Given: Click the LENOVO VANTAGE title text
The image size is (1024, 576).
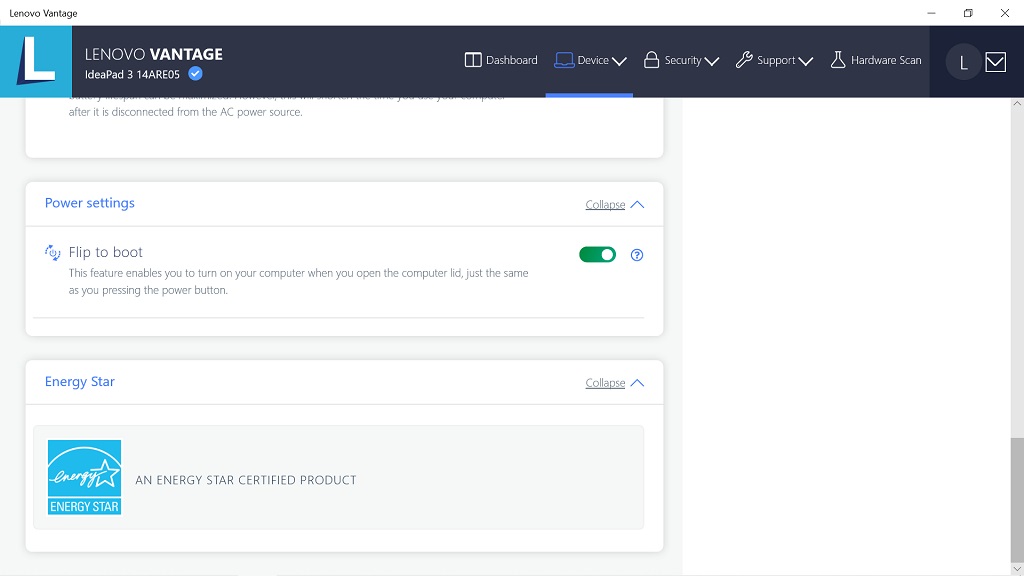Looking at the screenshot, I should 153,54.
